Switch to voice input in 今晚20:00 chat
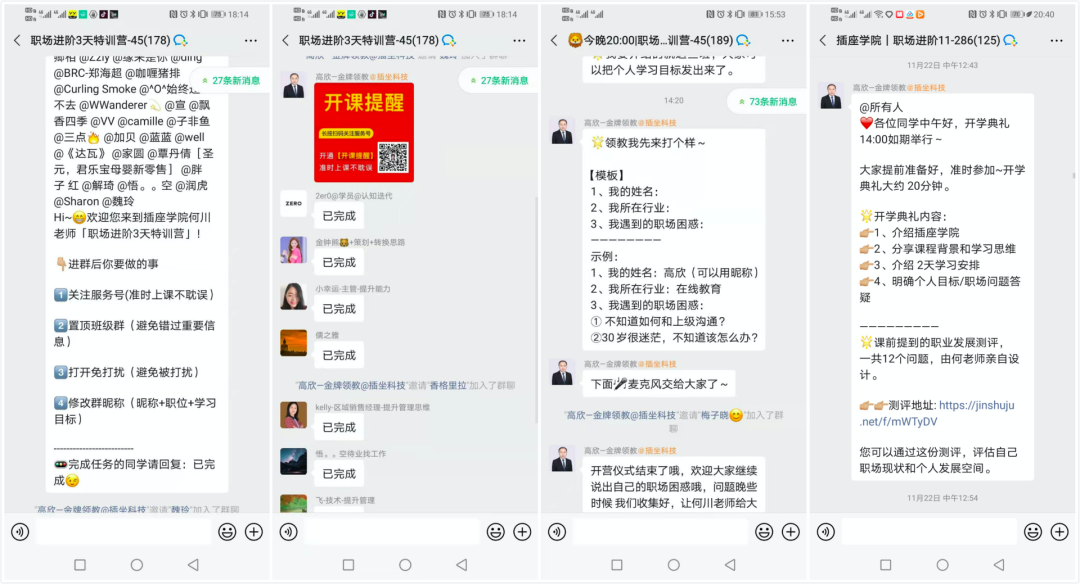Screen dimensions: 1080x584 [556, 532]
